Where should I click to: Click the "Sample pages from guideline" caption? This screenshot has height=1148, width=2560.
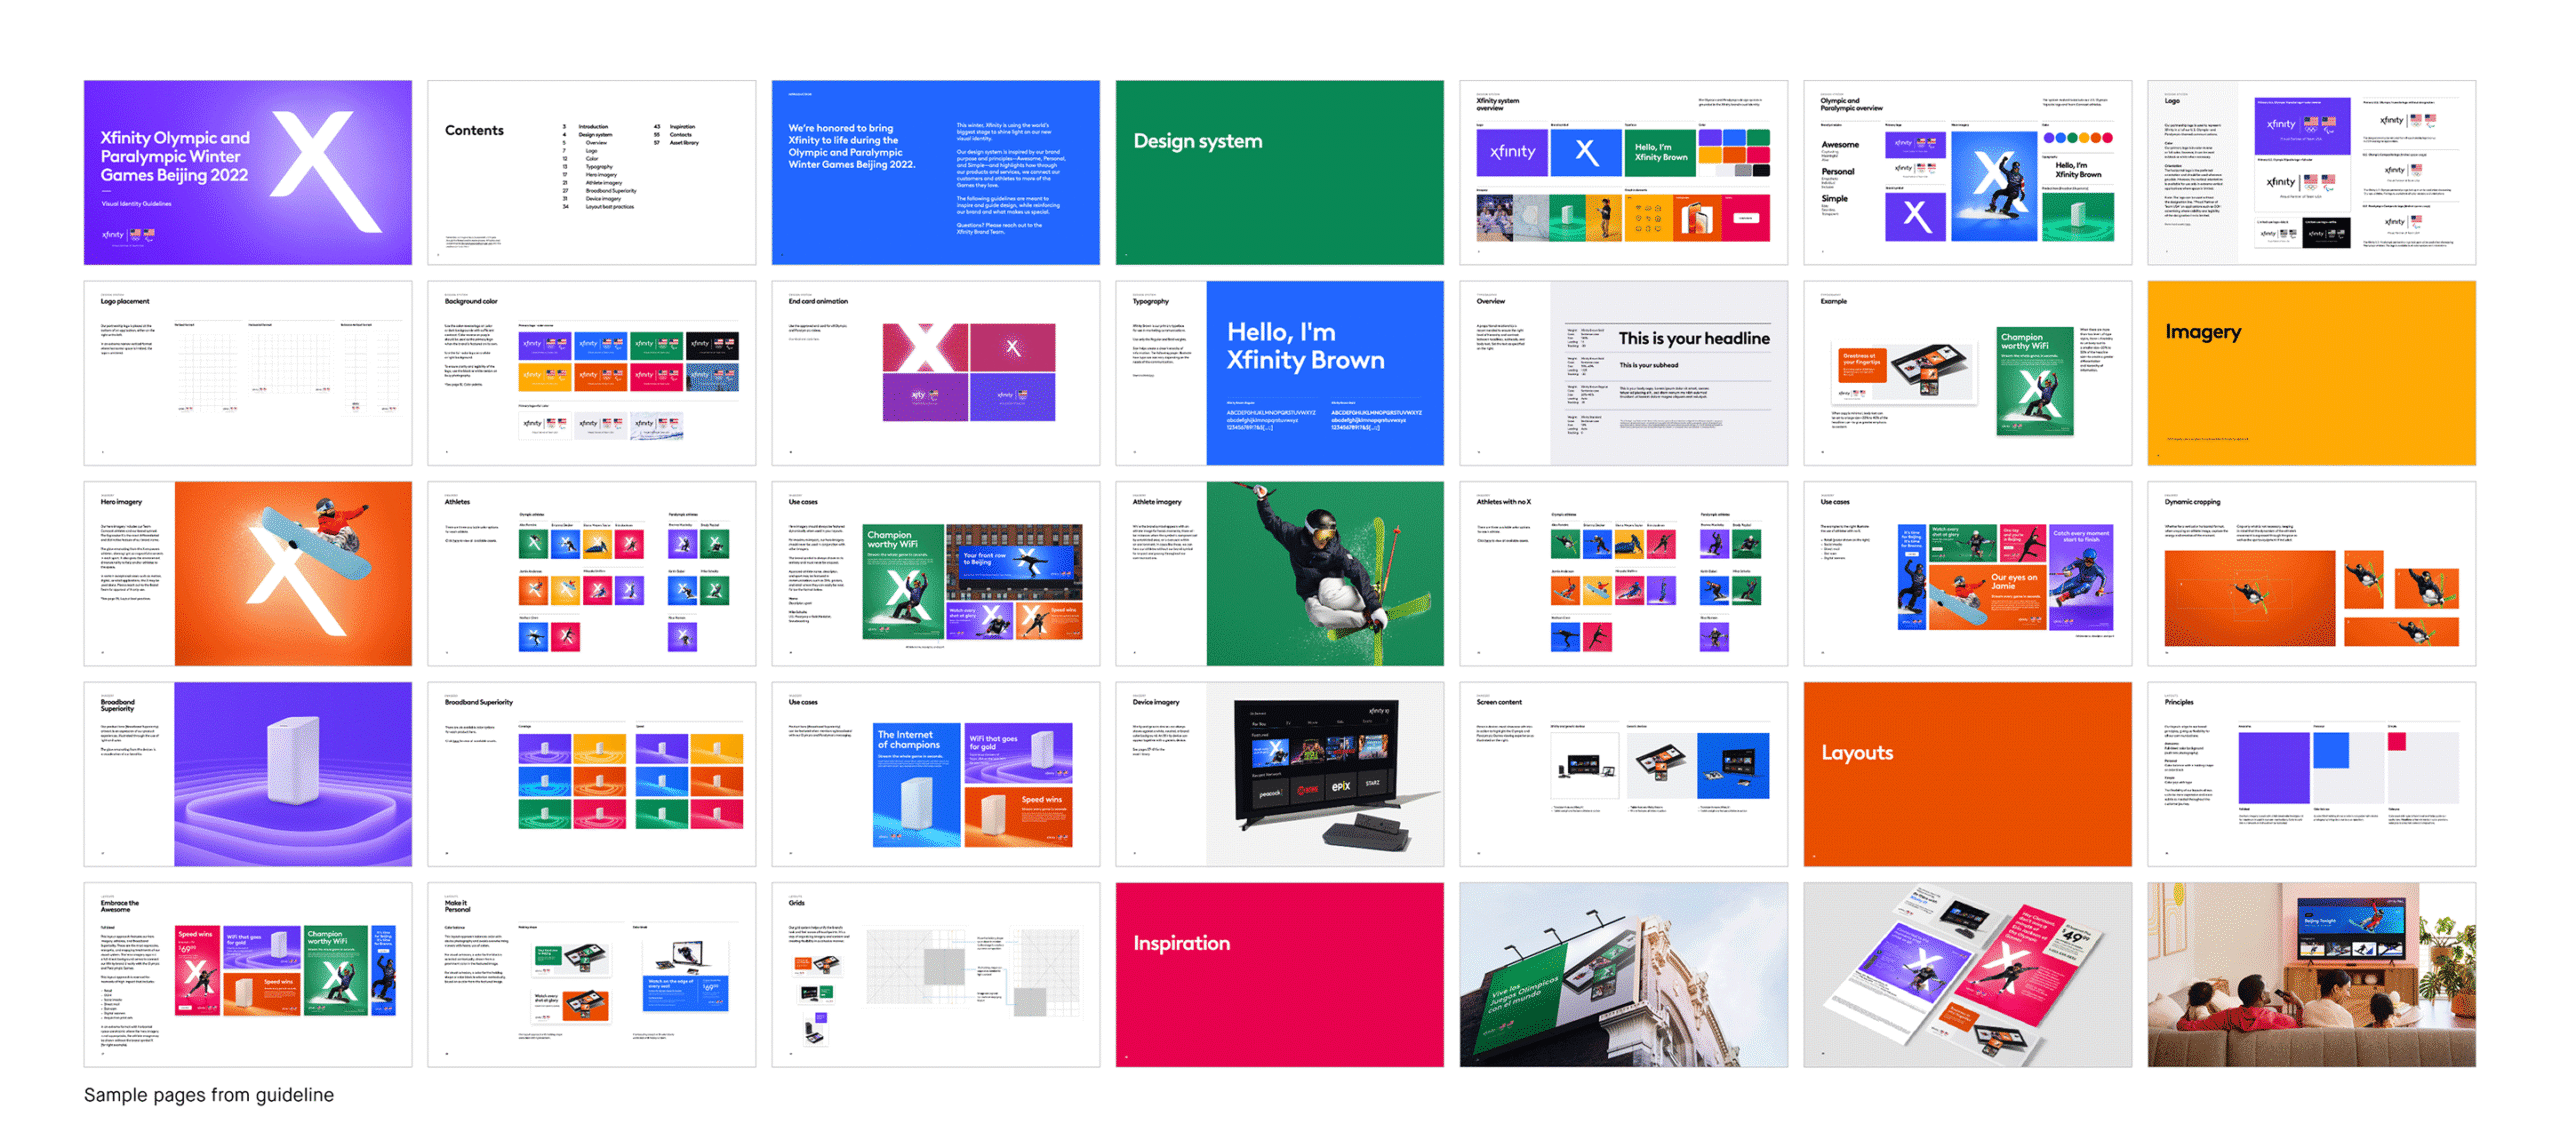(x=208, y=1095)
